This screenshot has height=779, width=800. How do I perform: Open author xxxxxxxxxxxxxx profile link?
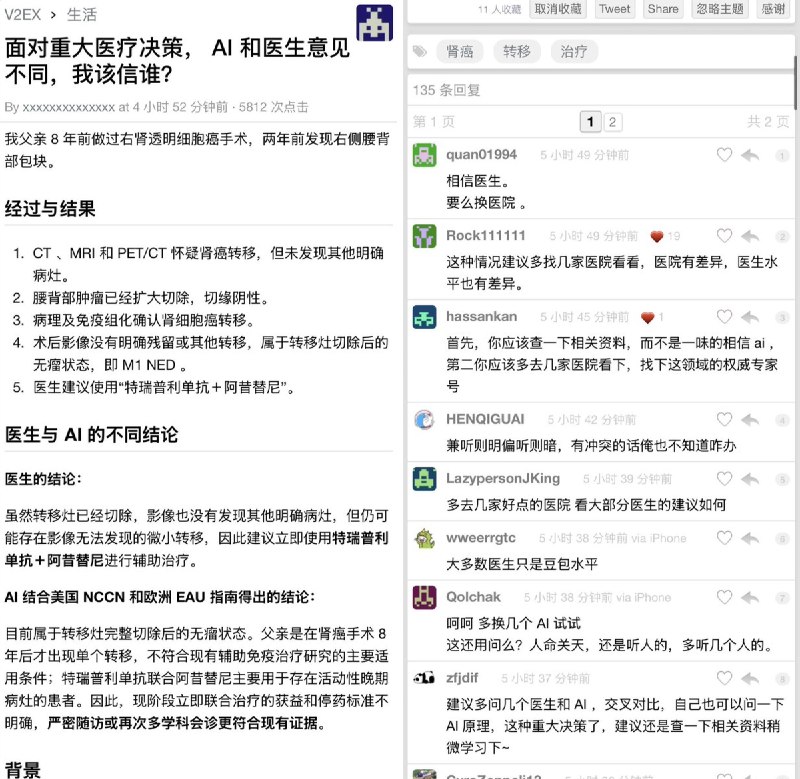[x=68, y=107]
